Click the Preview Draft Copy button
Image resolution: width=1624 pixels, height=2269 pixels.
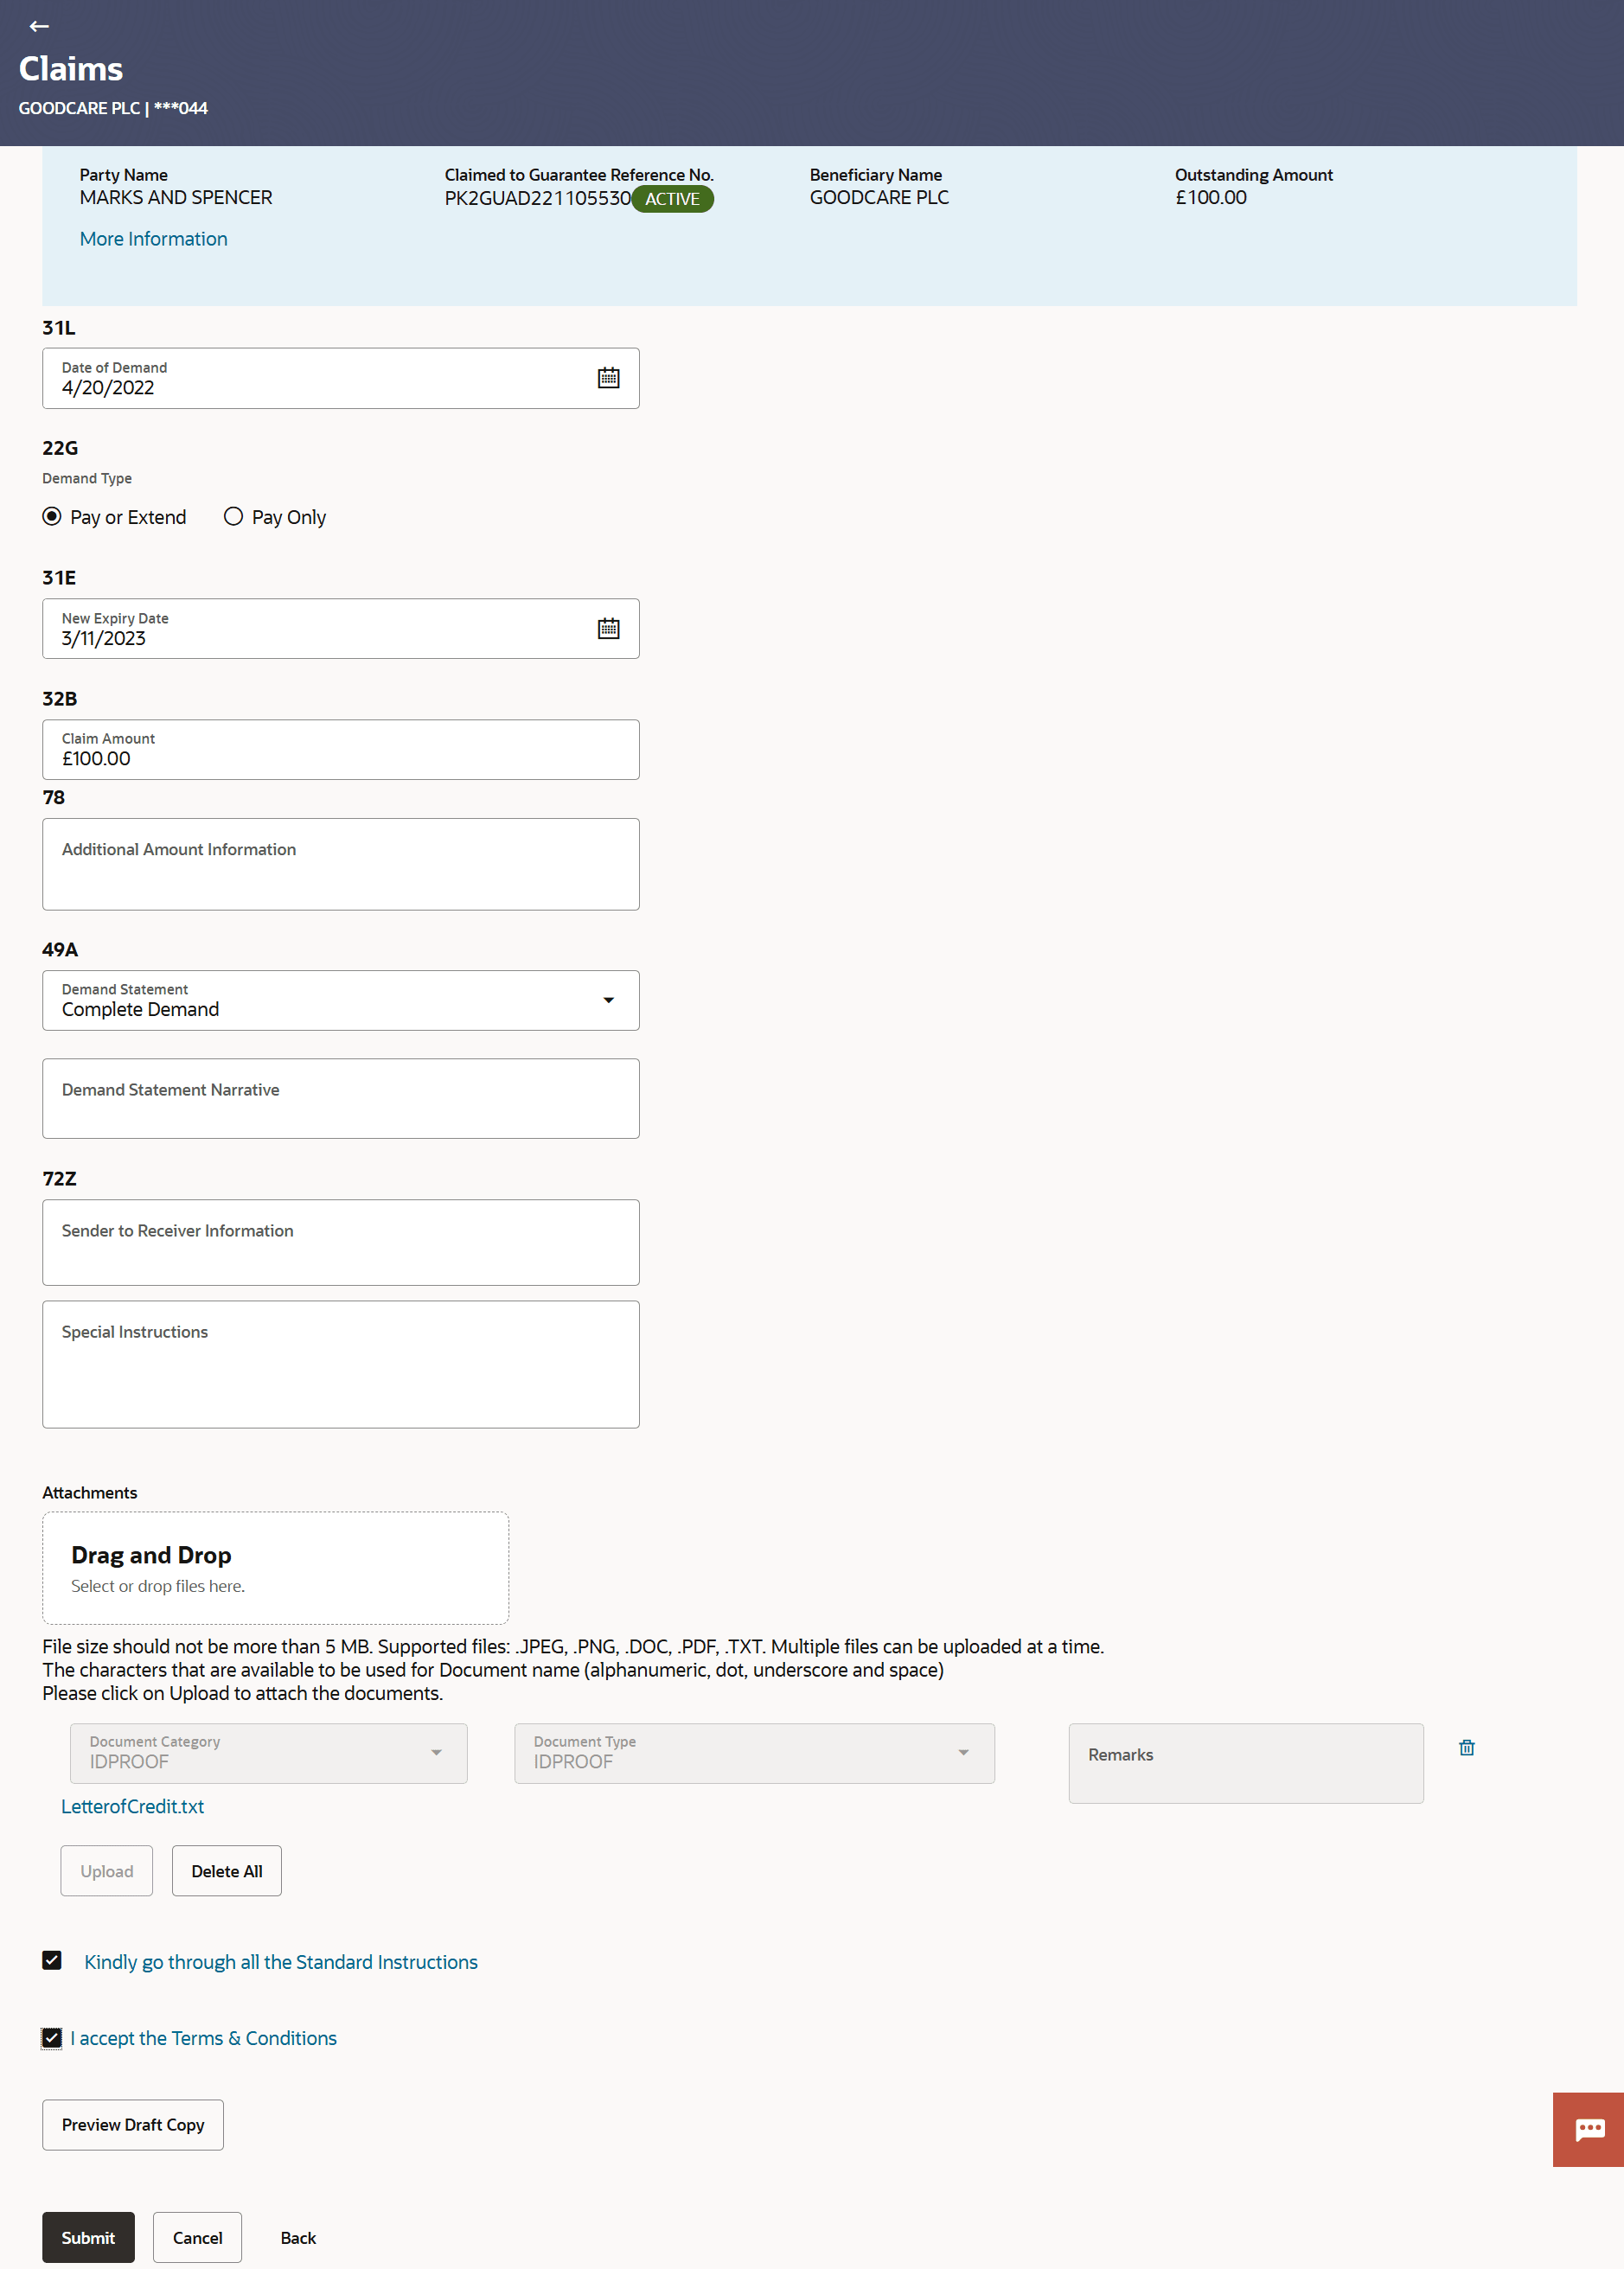tap(133, 2125)
